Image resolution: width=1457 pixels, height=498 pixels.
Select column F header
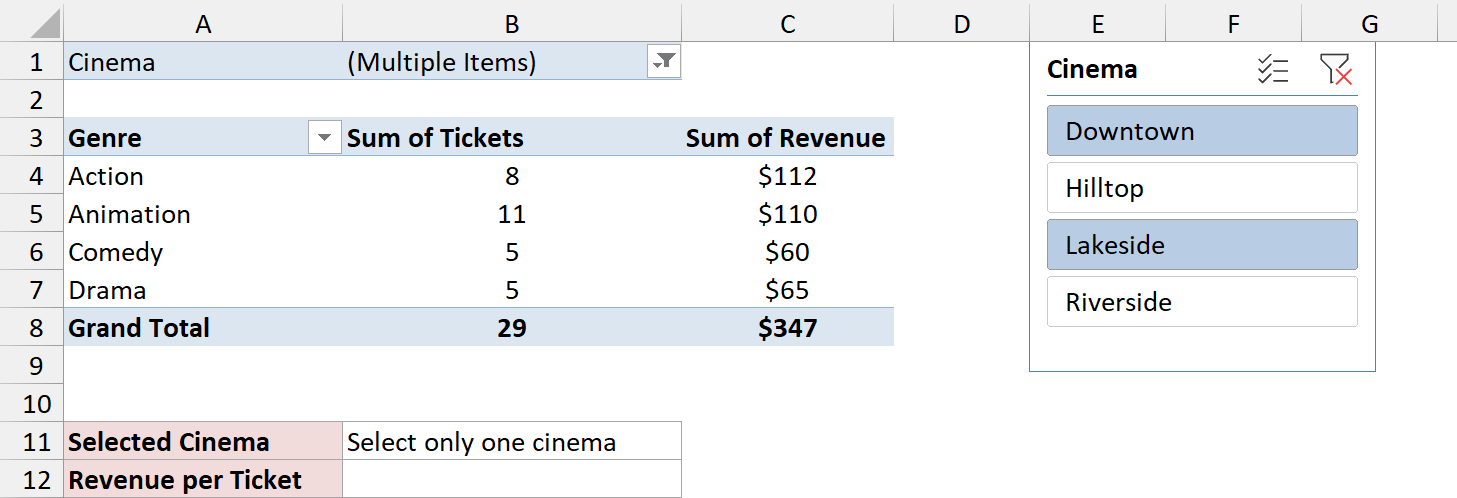tap(1233, 24)
